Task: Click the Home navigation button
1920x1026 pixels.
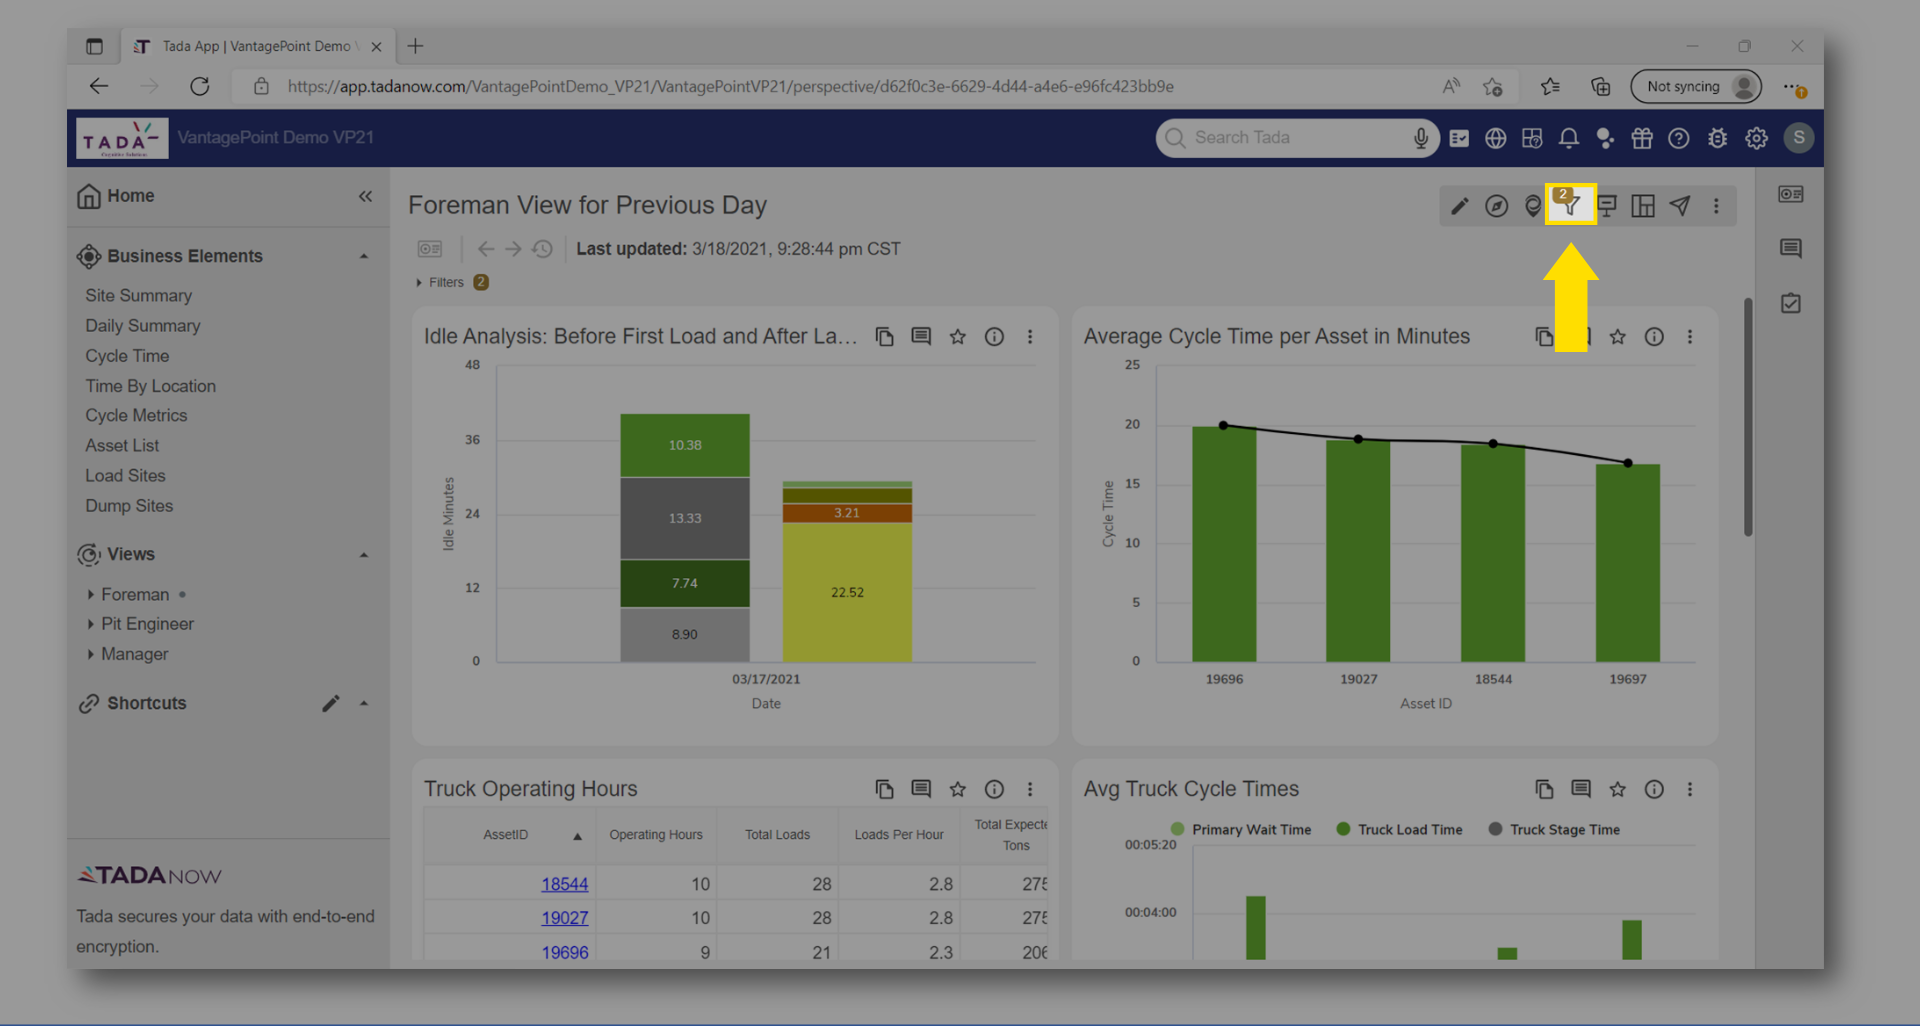Action: coord(116,196)
